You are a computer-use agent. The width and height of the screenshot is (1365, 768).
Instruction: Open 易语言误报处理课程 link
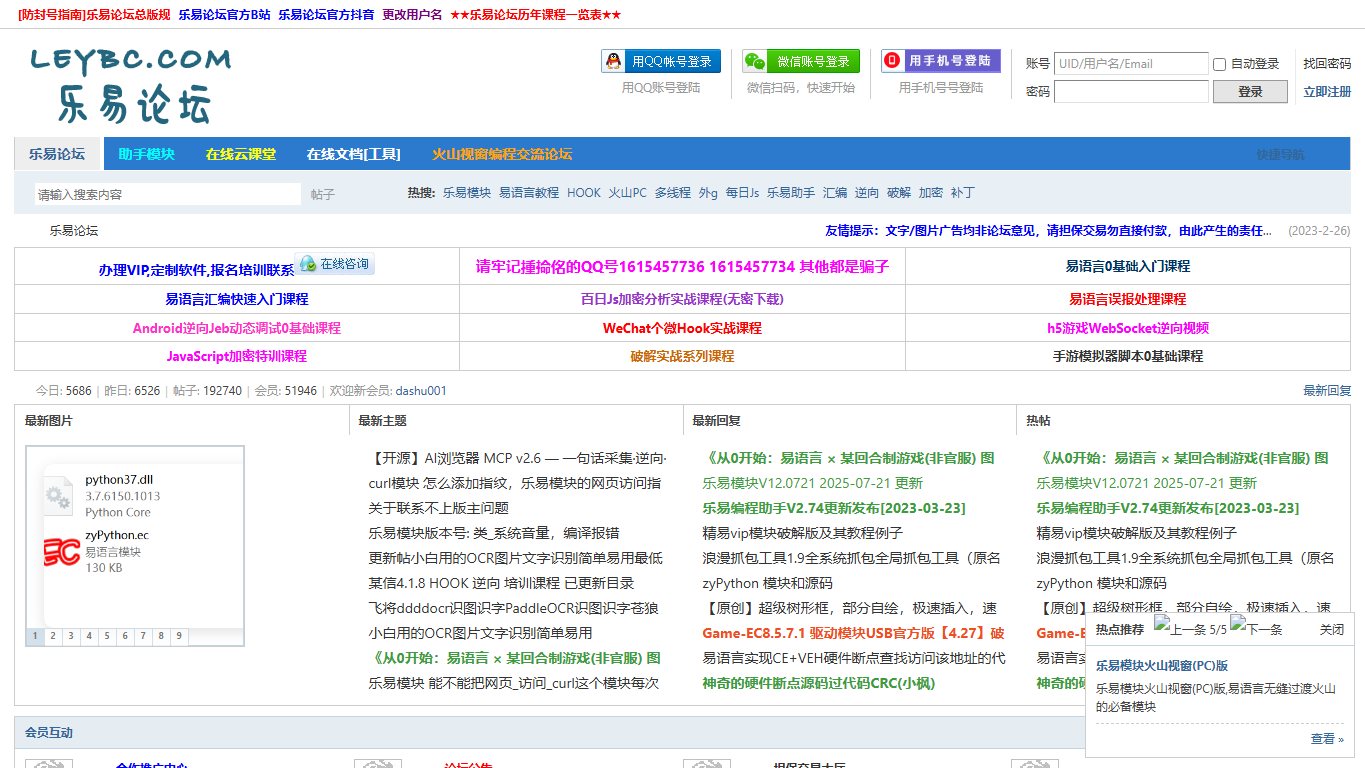(x=1128, y=299)
